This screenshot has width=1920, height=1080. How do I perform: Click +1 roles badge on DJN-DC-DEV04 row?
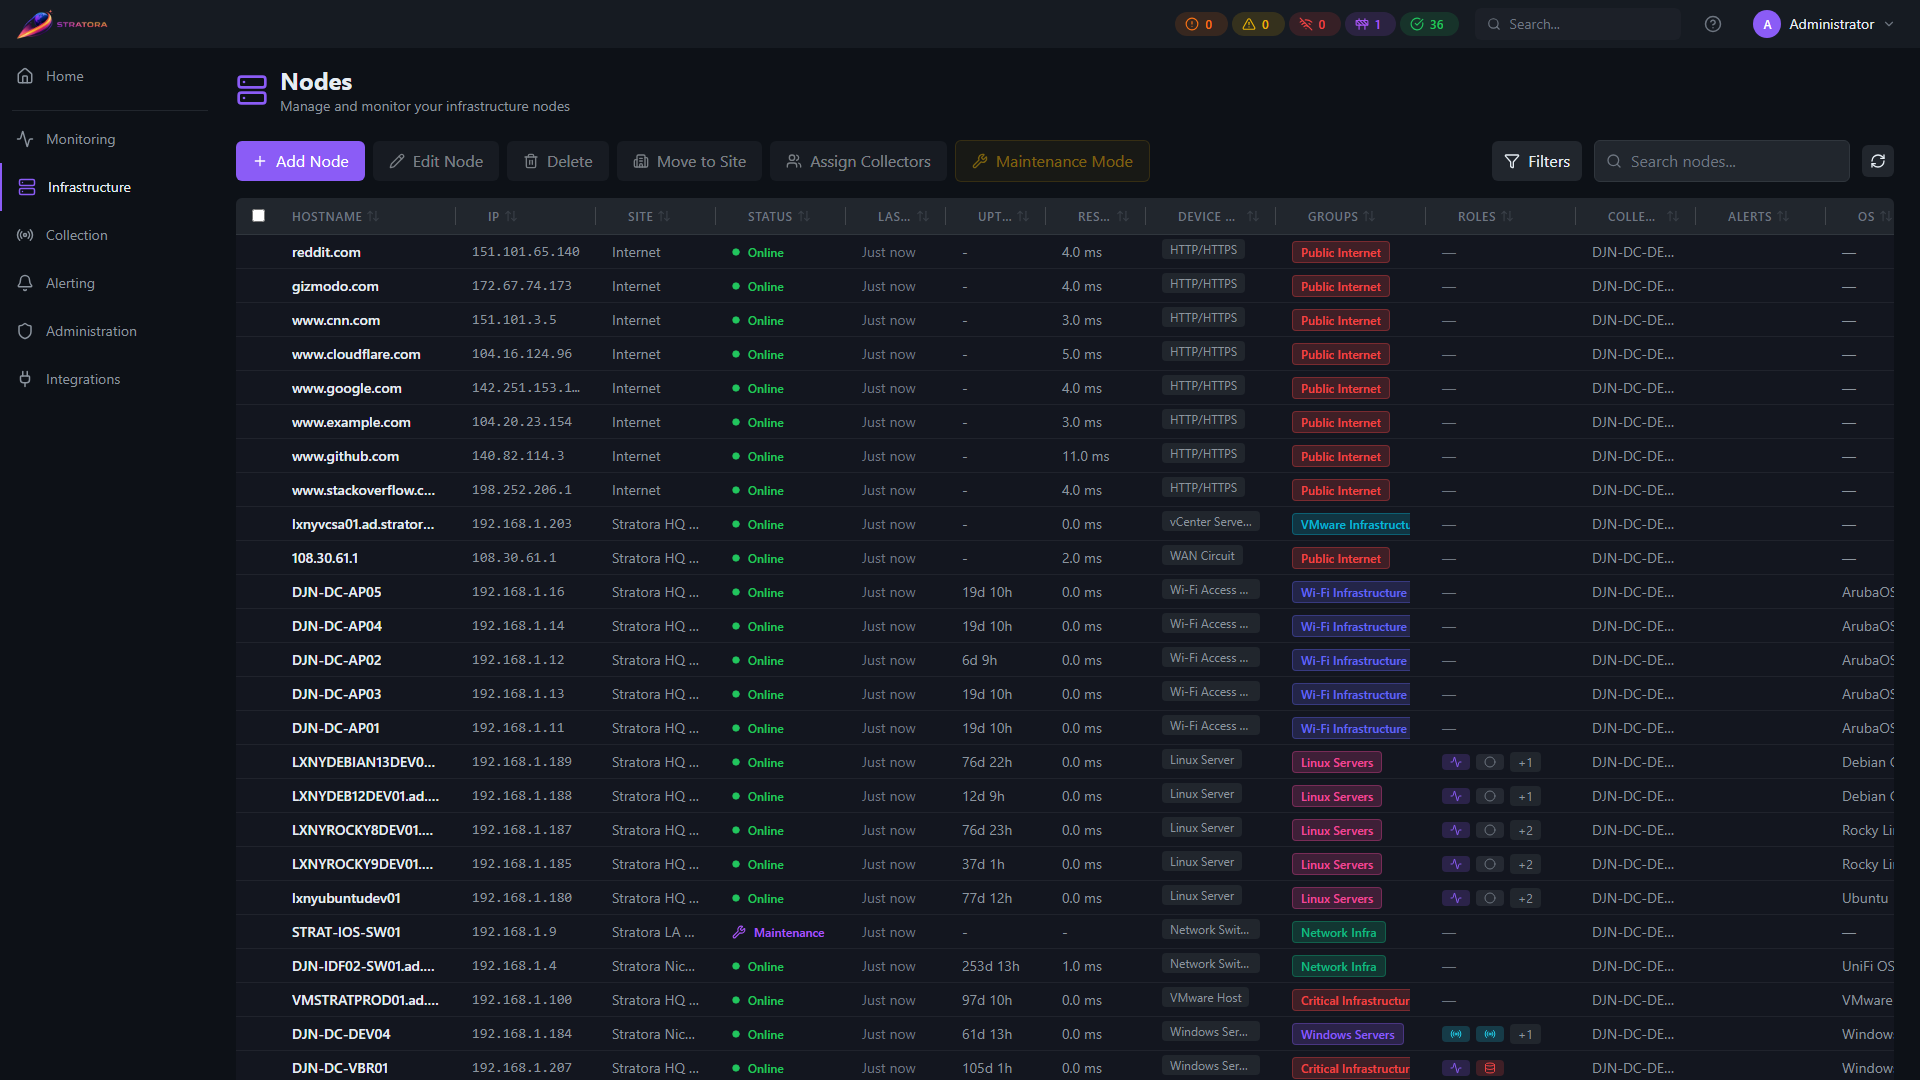tap(1525, 1034)
